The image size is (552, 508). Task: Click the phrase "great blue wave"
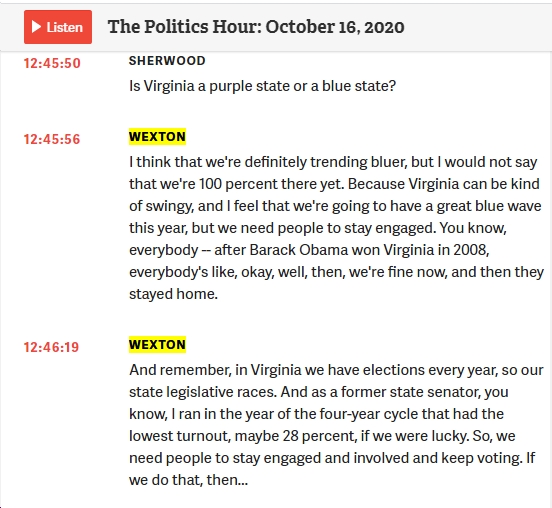point(489,206)
